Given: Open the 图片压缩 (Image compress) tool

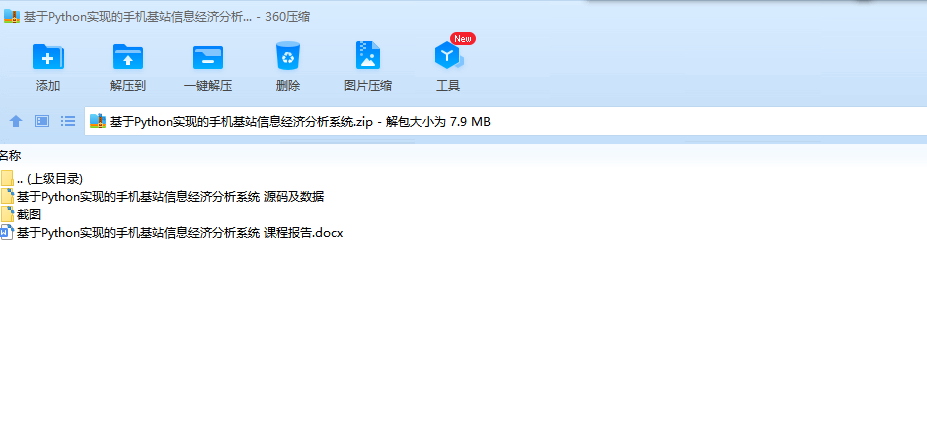Looking at the screenshot, I should [x=368, y=56].
